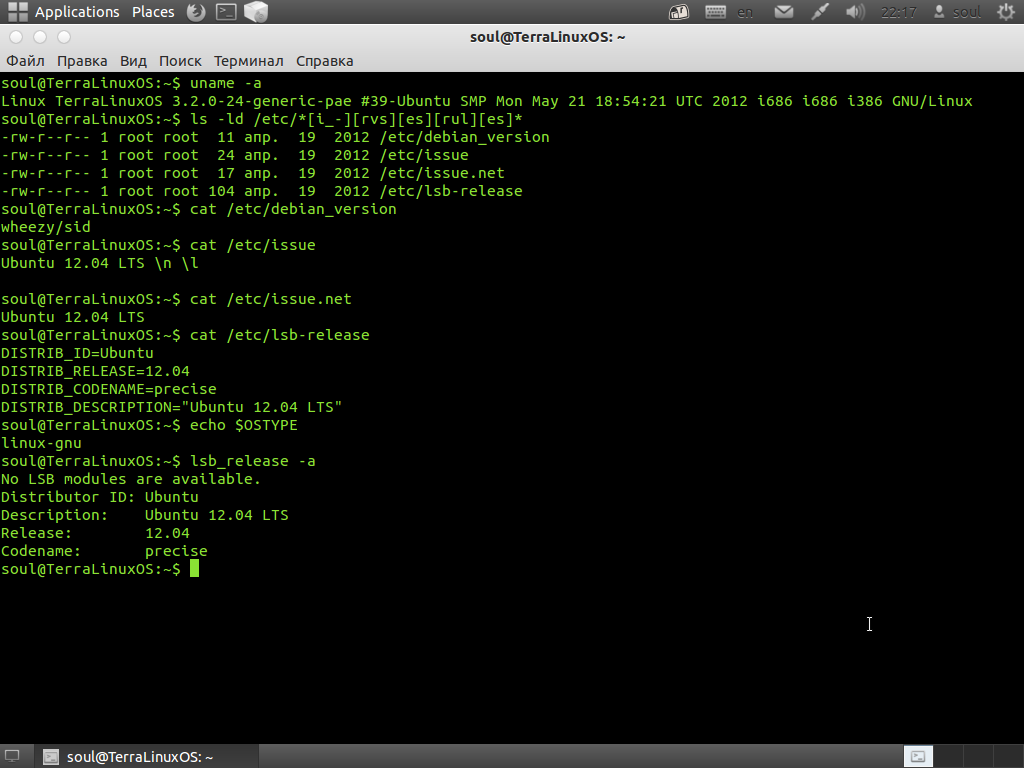The width and height of the screenshot is (1024, 768).
Task: Open the clock showing 22:17
Action: pyautogui.click(x=898, y=12)
